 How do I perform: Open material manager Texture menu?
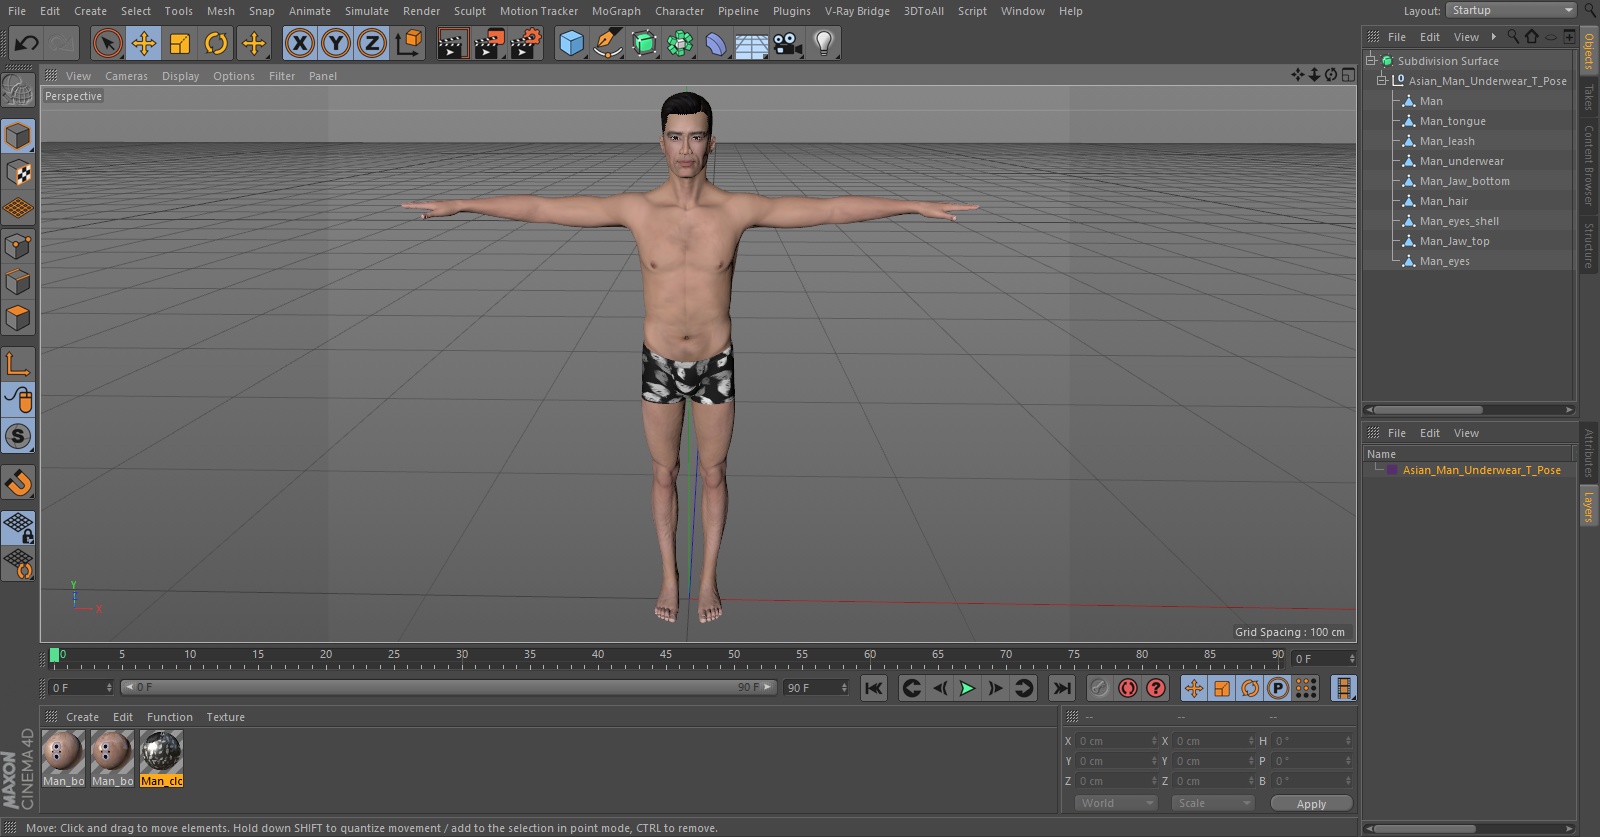coord(225,717)
